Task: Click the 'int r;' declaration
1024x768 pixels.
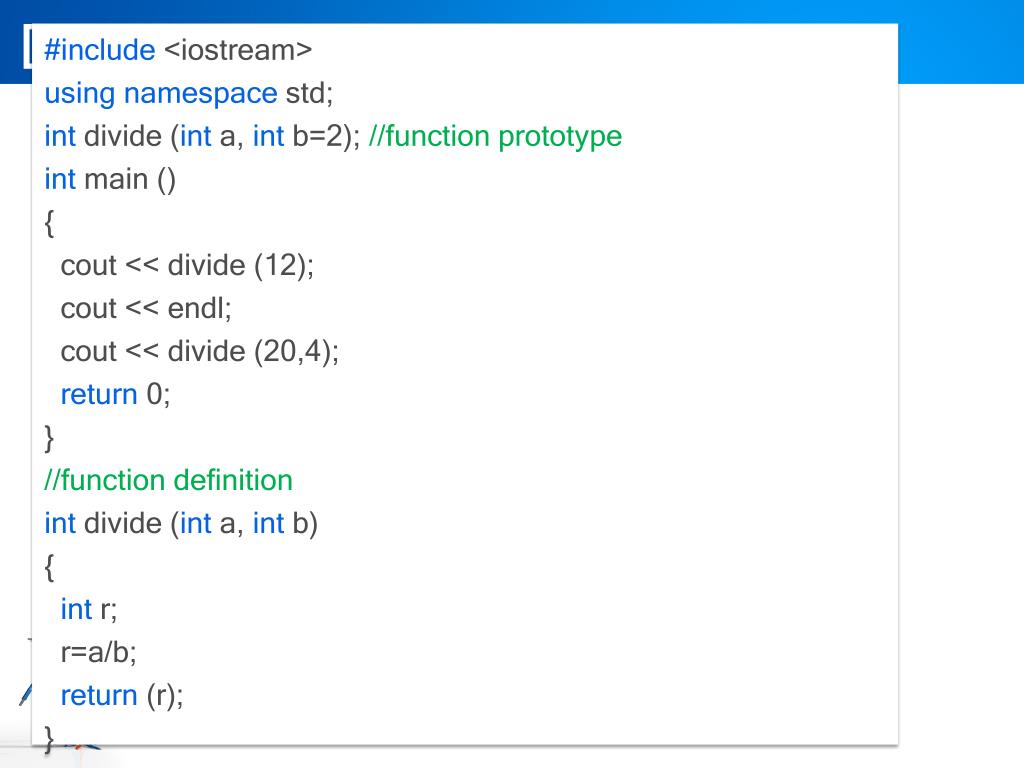Action: pyautogui.click(x=88, y=609)
